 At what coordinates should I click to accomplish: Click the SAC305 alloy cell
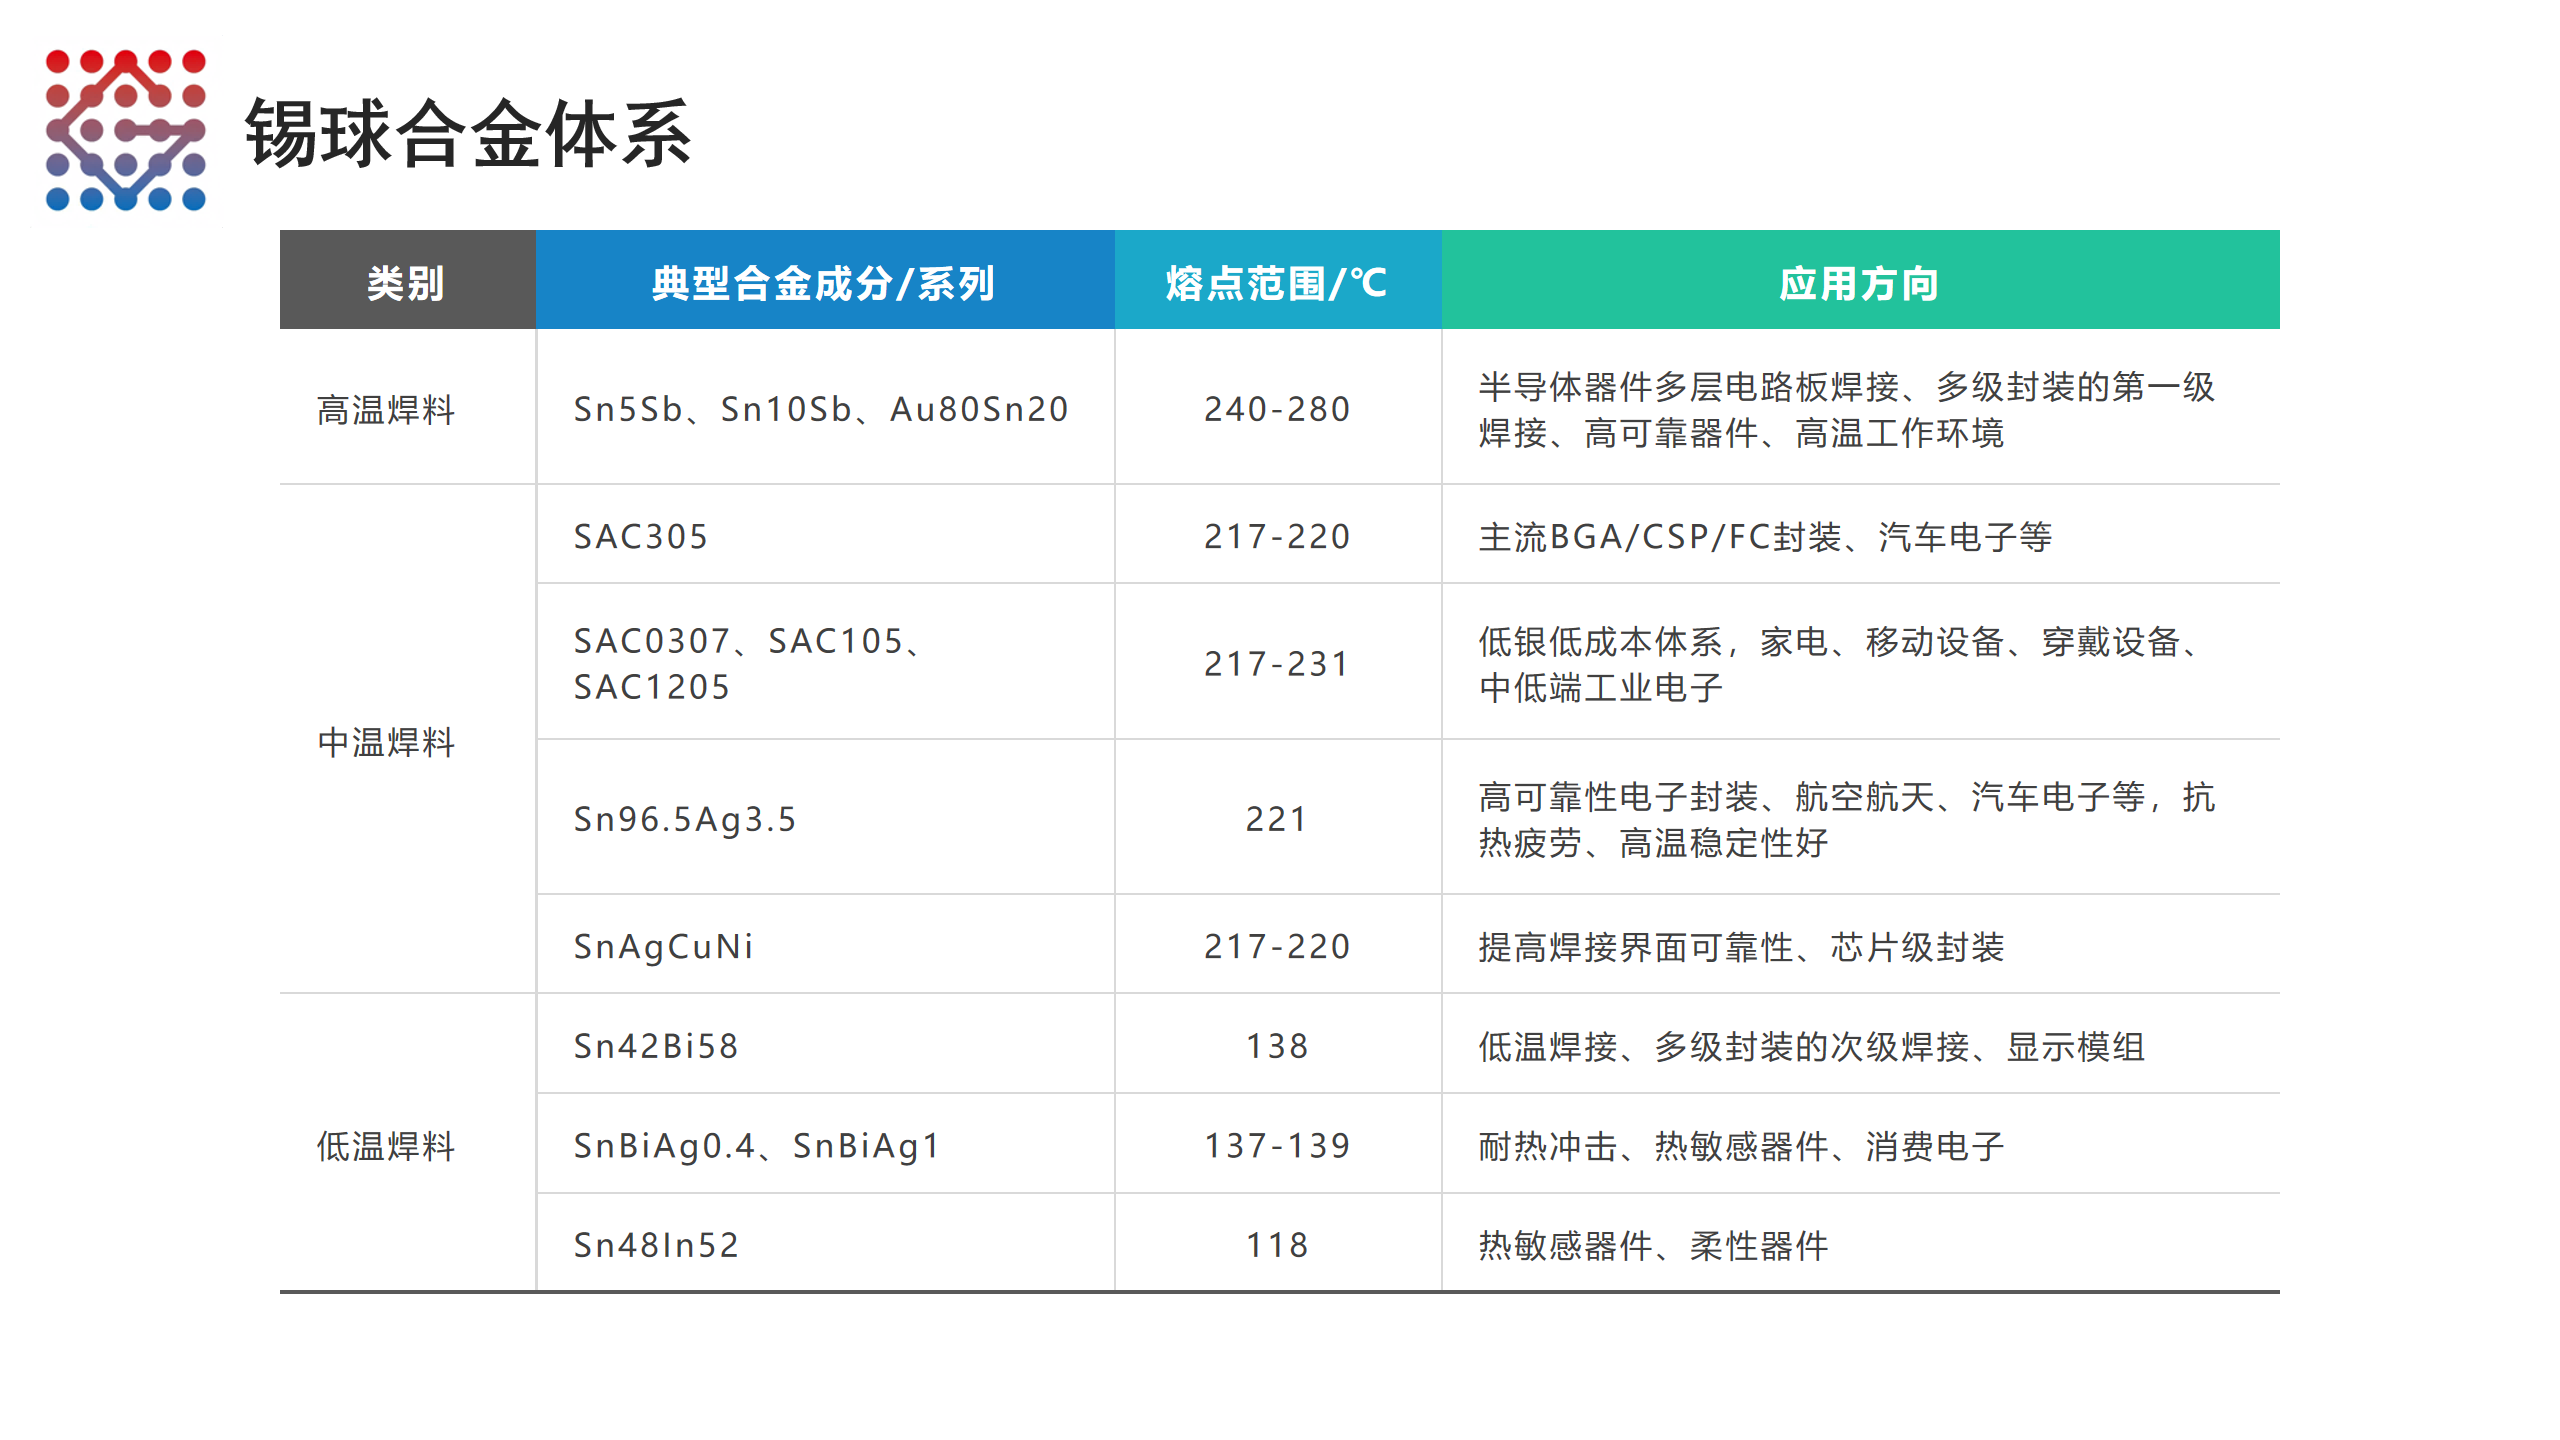pos(640,537)
